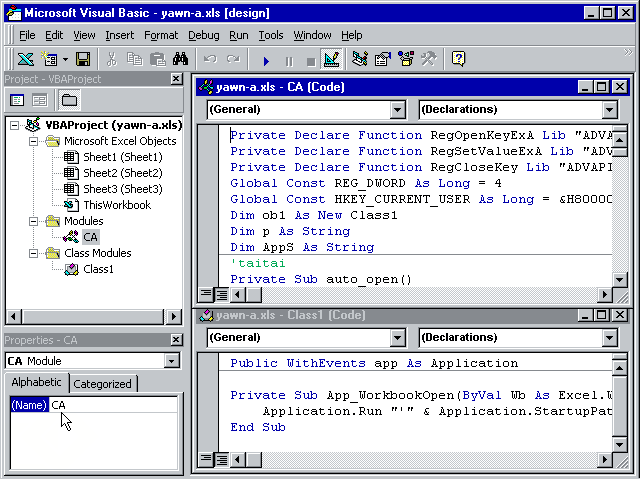The width and height of the screenshot is (640, 480).
Task: Collapse the Modules folder node
Action: [x=33, y=222]
